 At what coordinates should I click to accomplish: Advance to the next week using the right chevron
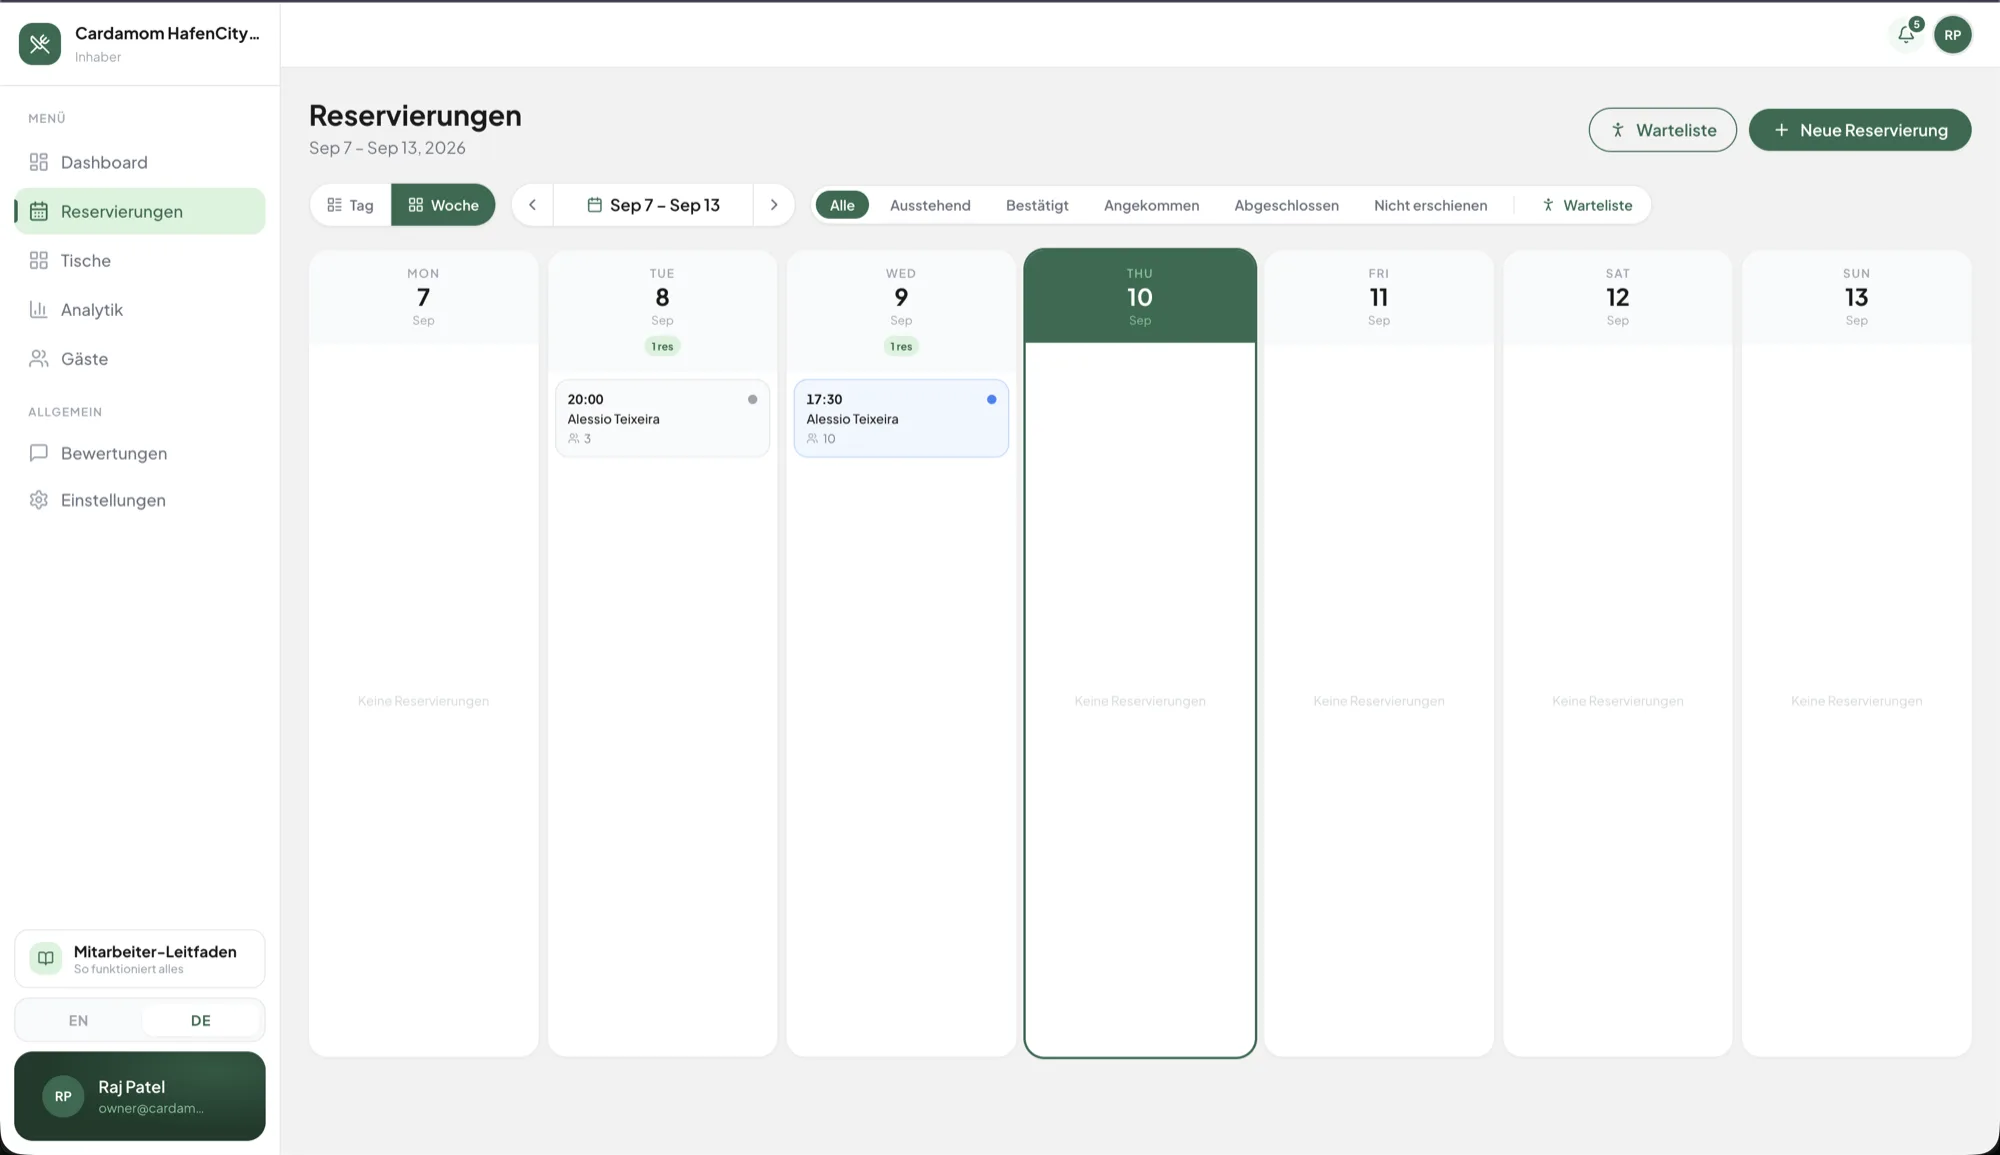coord(774,205)
